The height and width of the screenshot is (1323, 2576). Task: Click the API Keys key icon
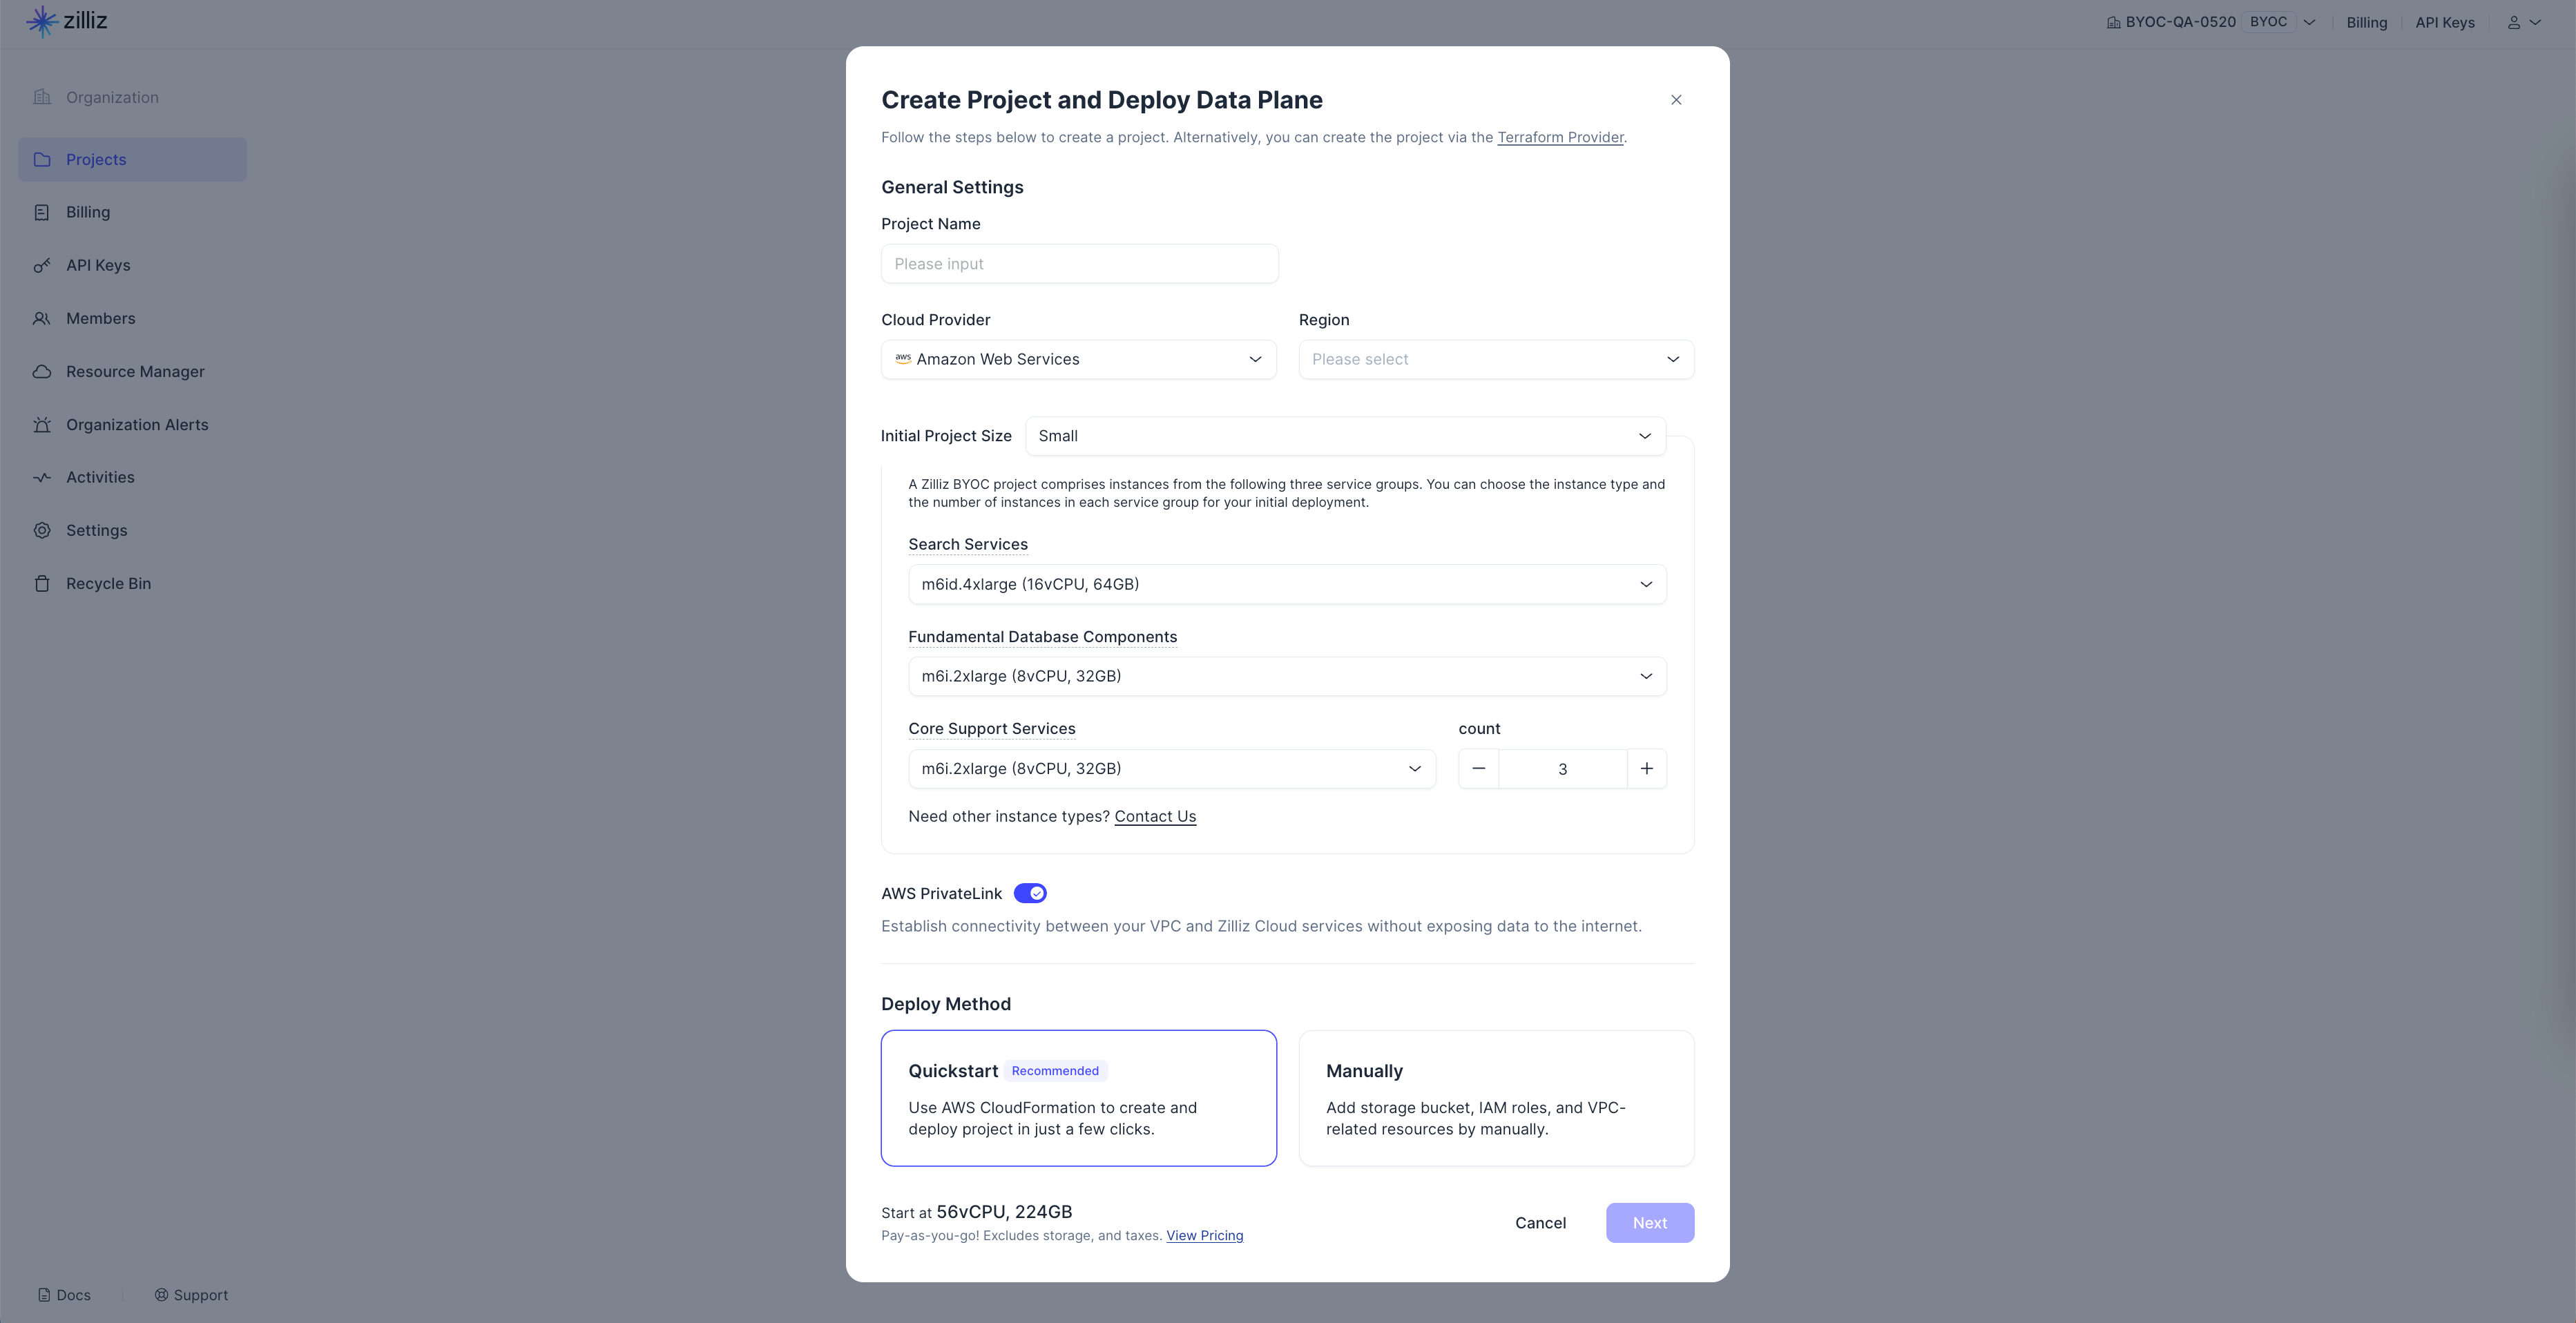pos(42,265)
